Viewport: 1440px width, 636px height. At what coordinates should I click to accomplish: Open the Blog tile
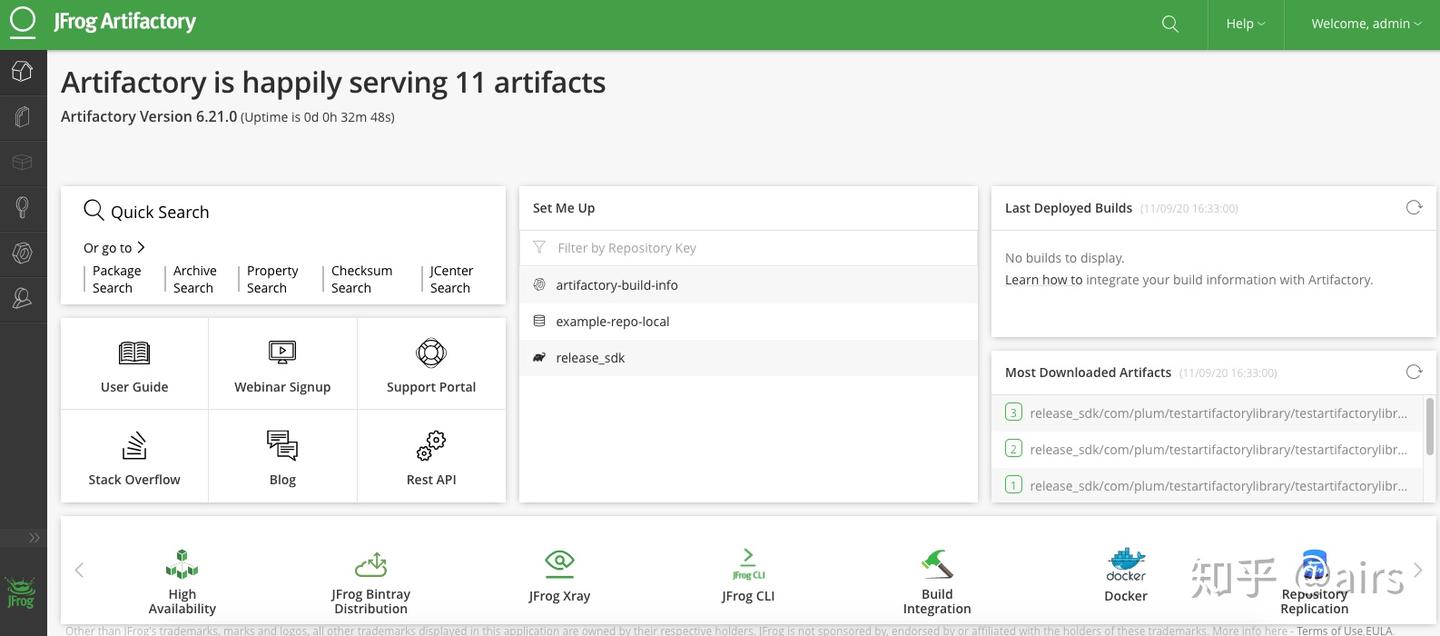tap(282, 456)
